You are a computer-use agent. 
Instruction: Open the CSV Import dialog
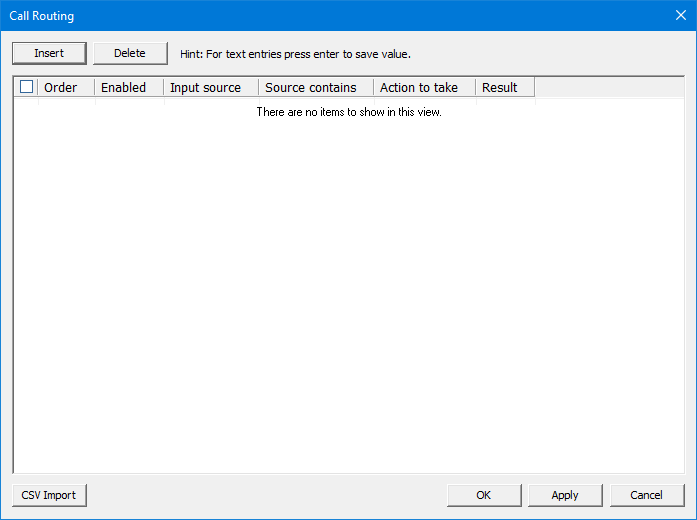pos(49,495)
